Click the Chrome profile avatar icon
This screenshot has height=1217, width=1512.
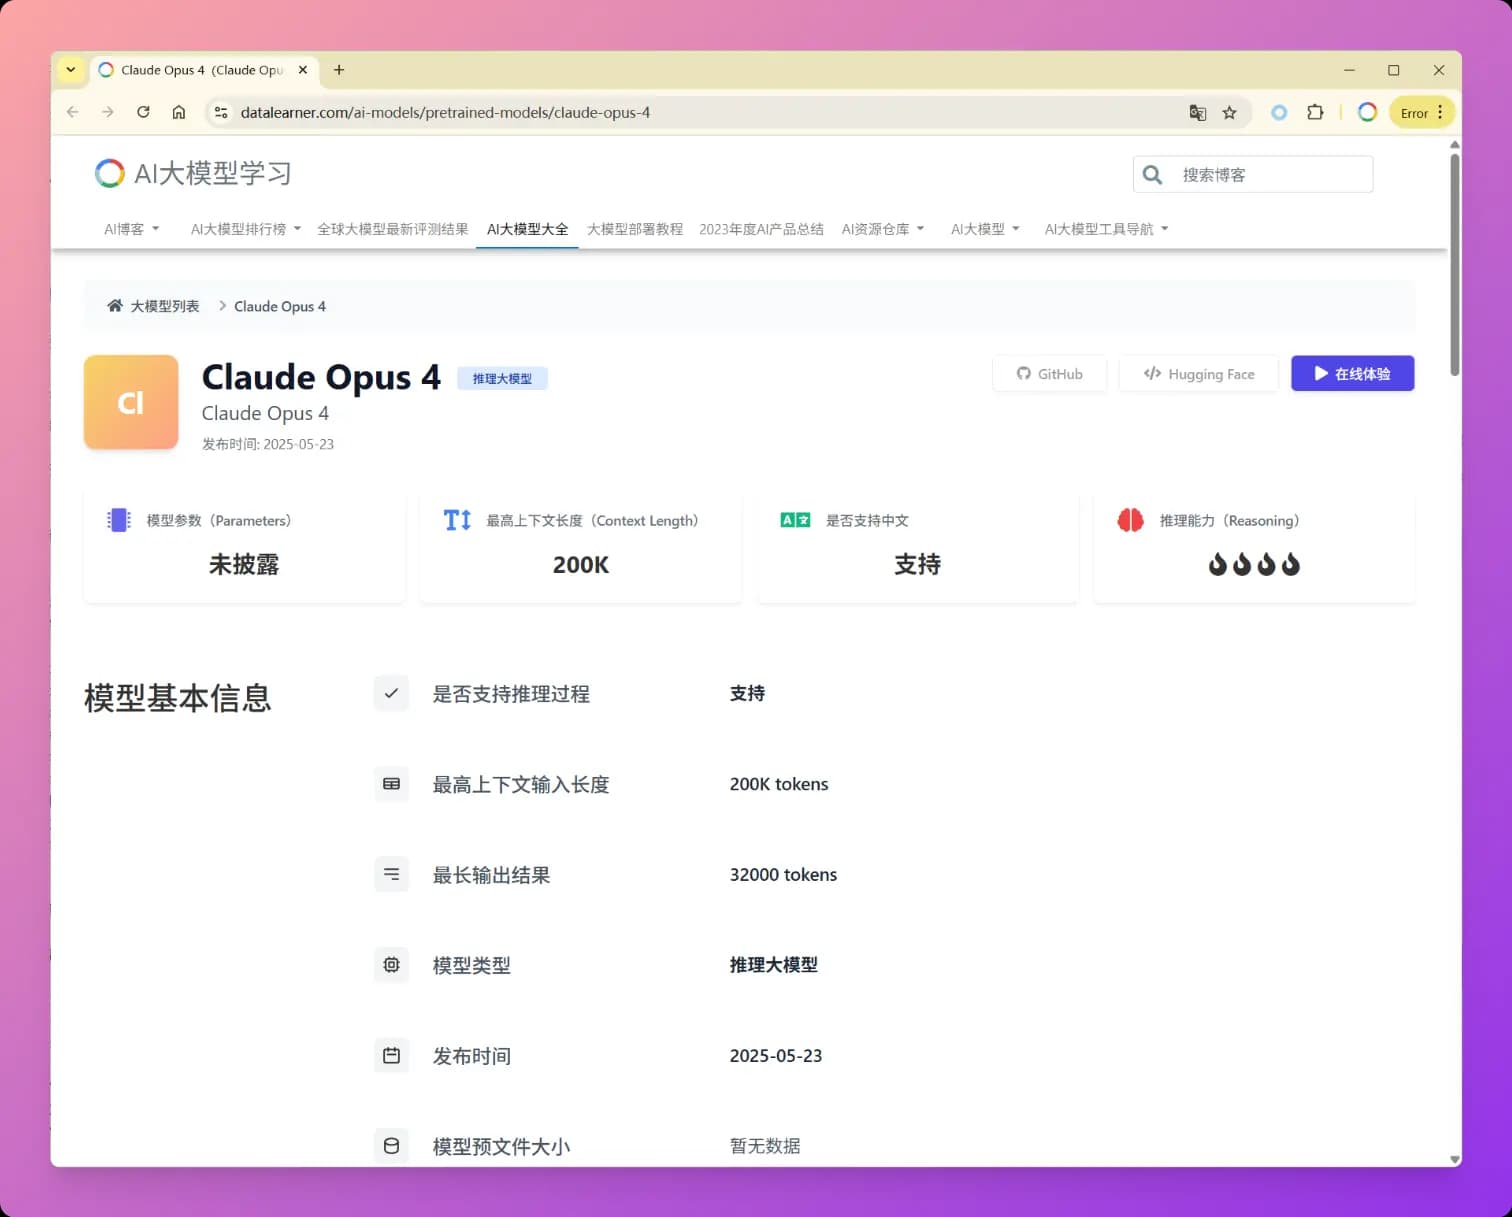point(1367,112)
